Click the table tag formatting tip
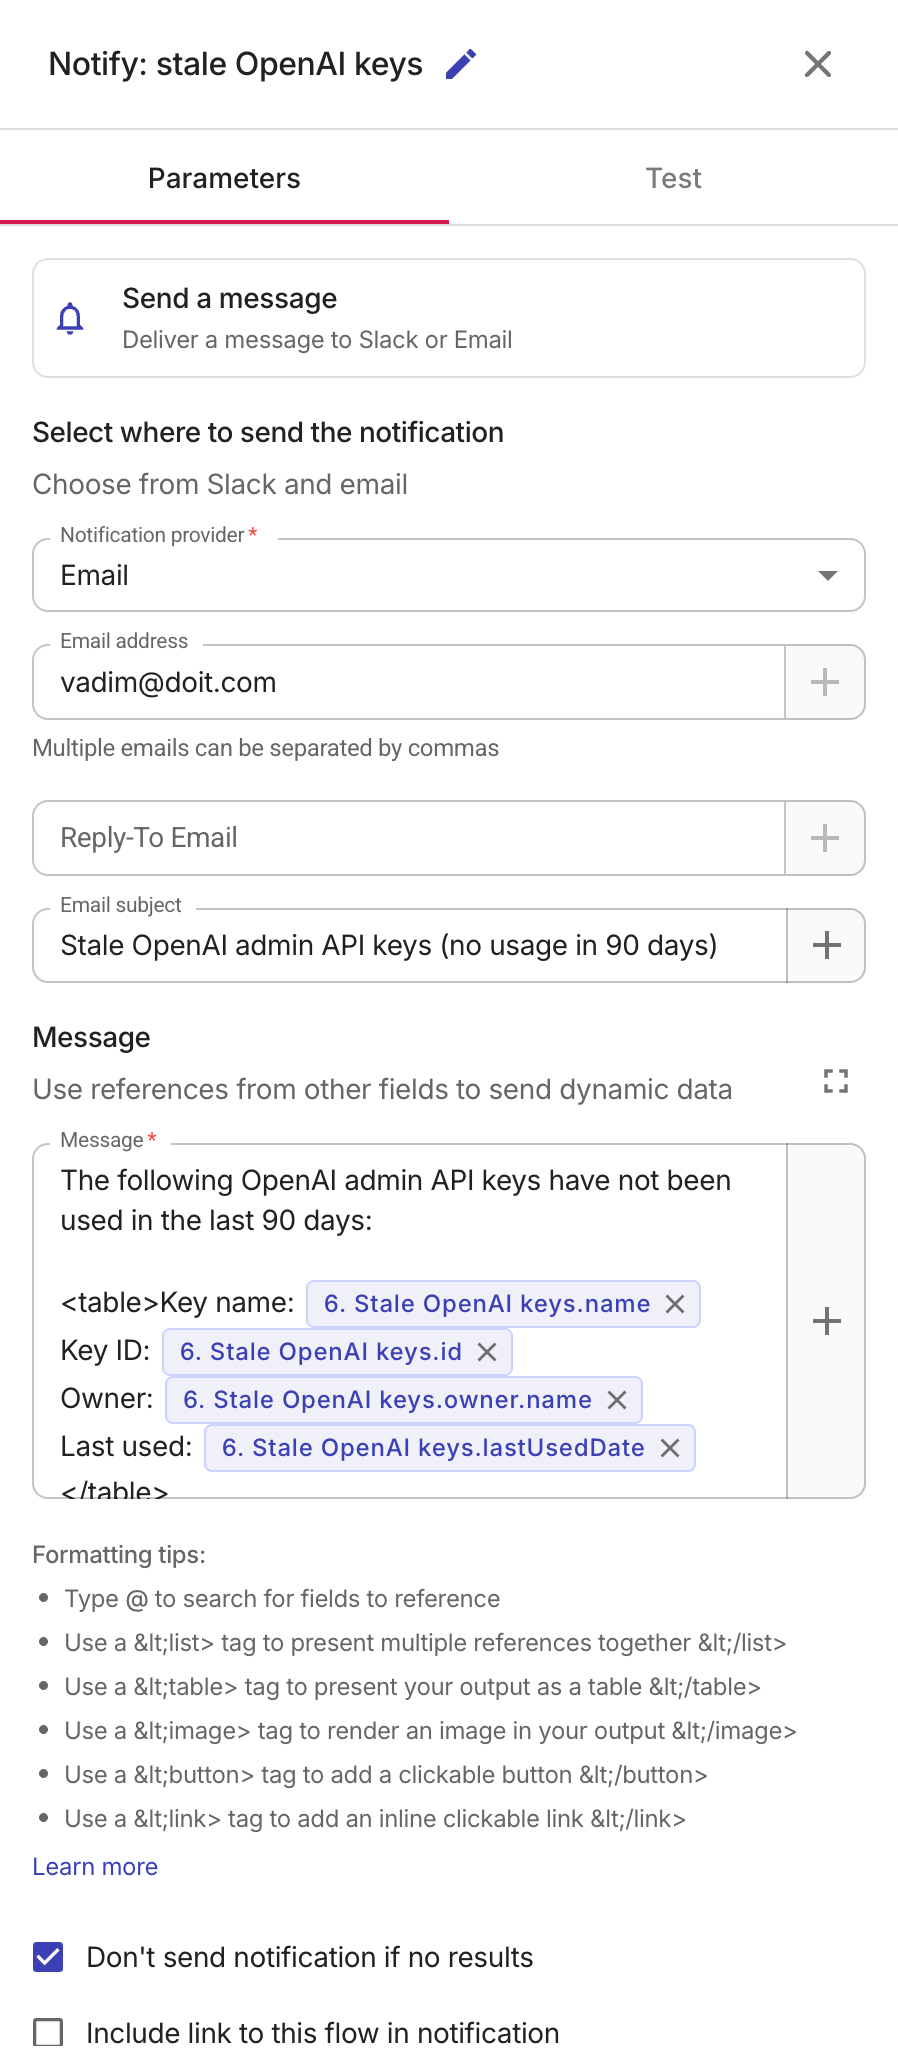 tap(413, 1687)
